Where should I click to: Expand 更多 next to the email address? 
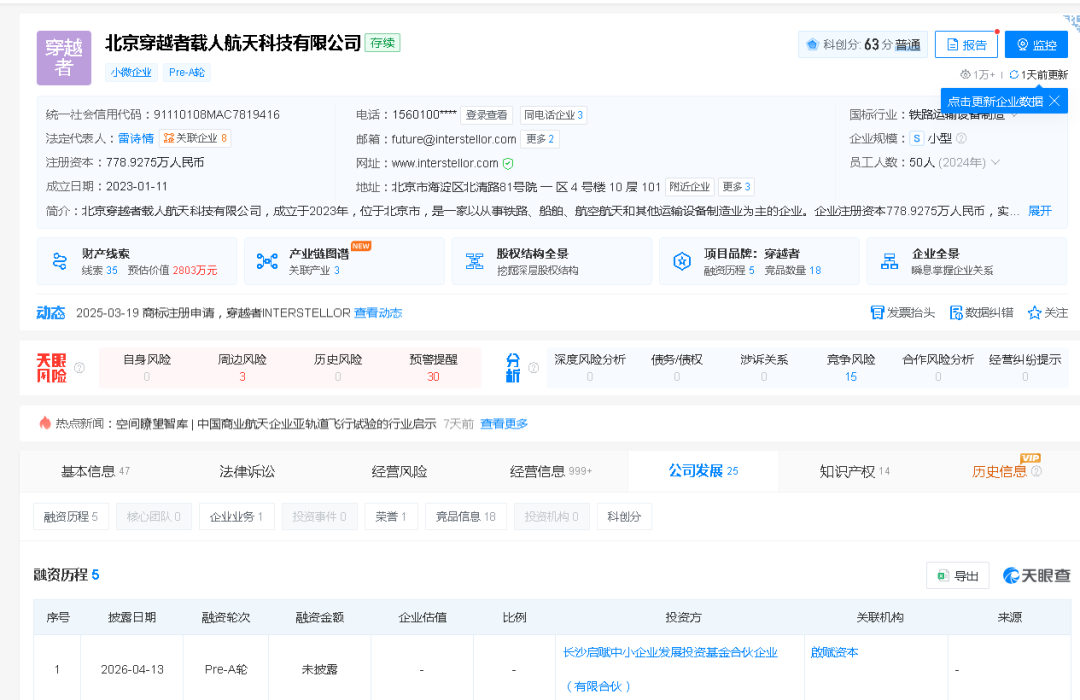click(x=540, y=139)
